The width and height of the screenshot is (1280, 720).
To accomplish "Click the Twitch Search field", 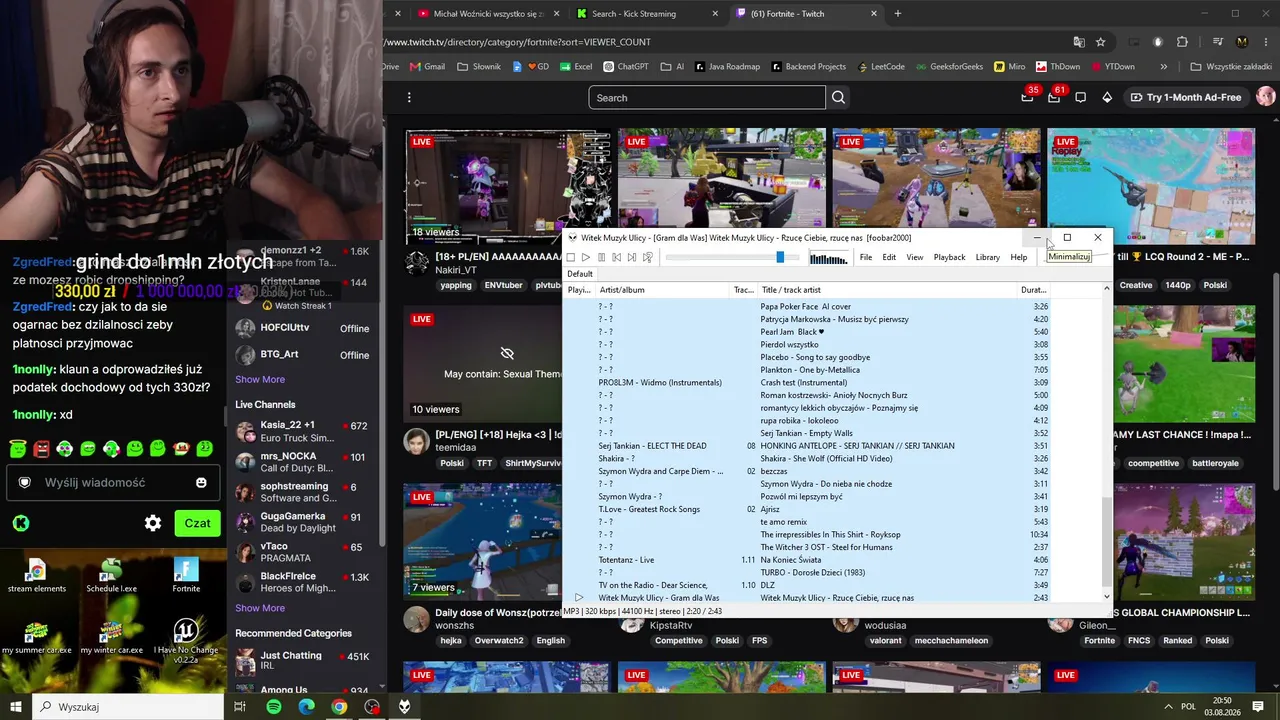I will pyautogui.click(x=707, y=97).
